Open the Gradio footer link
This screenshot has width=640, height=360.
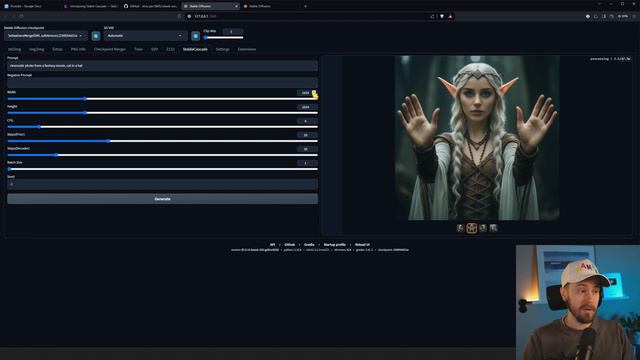tap(309, 245)
